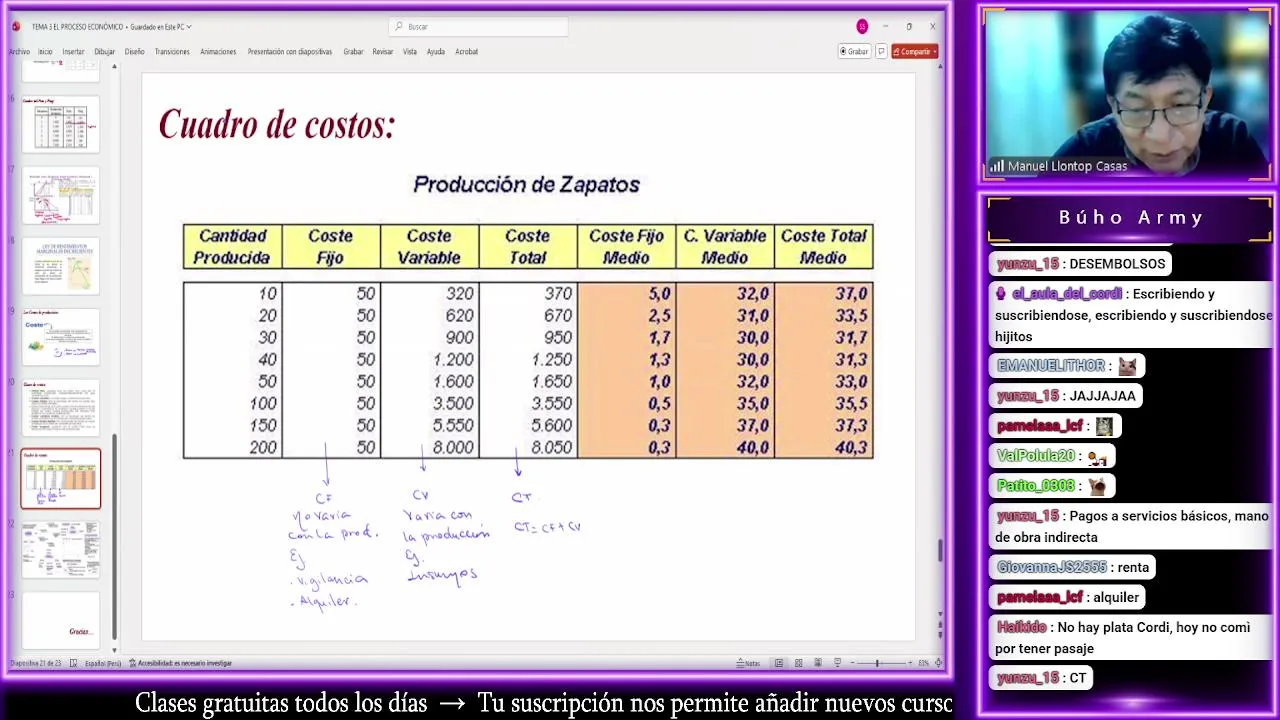Click the Cantidad Producida header cell
Screen dimensions: 1280x720
(x=232, y=247)
